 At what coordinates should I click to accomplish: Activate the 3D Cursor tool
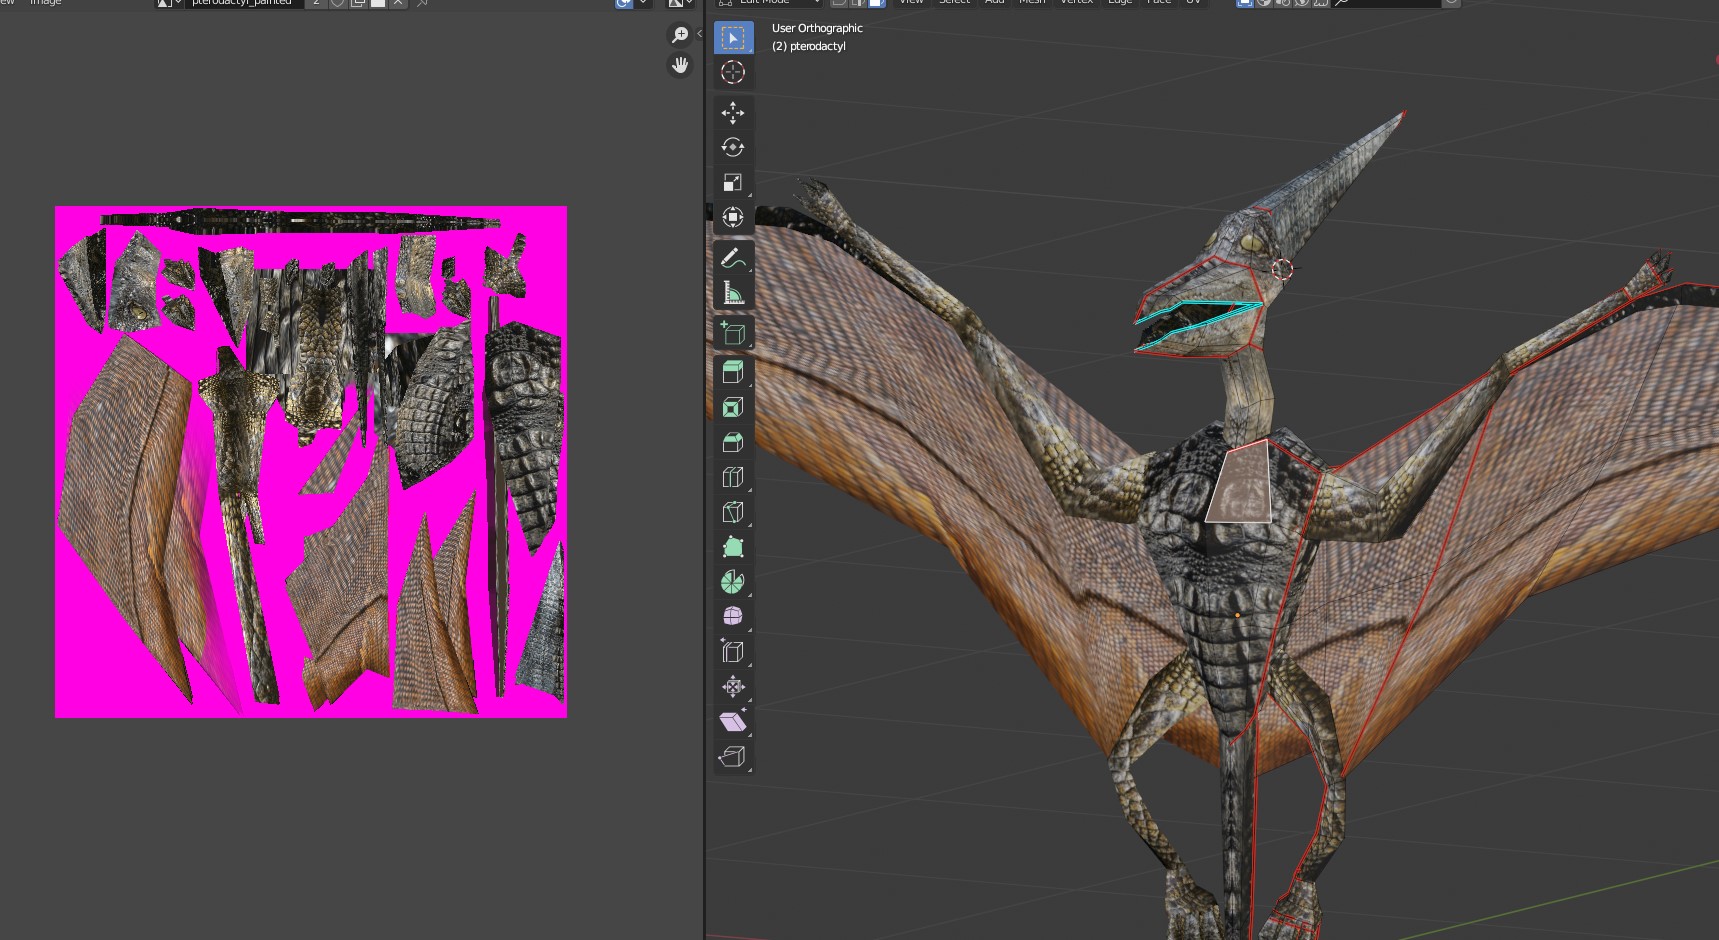(x=733, y=72)
